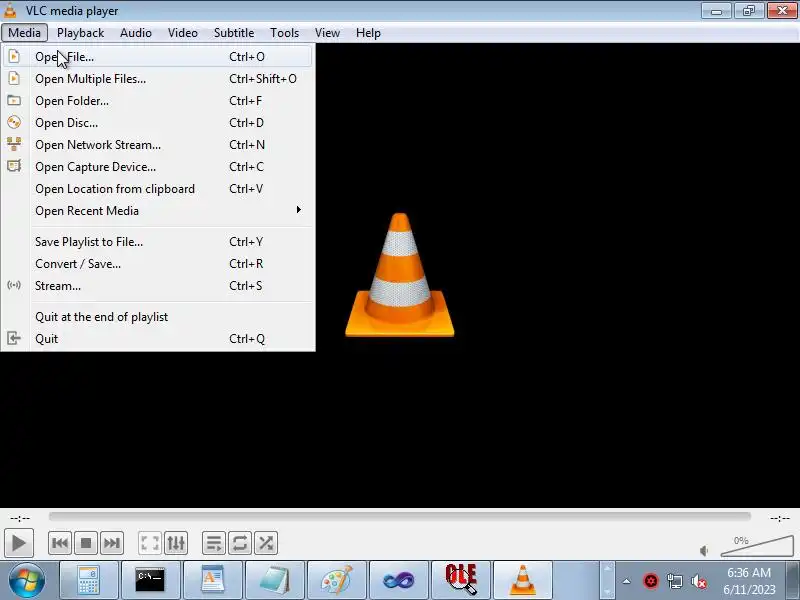Open Paint from the taskbar
This screenshot has height=600, width=800.
click(337, 581)
